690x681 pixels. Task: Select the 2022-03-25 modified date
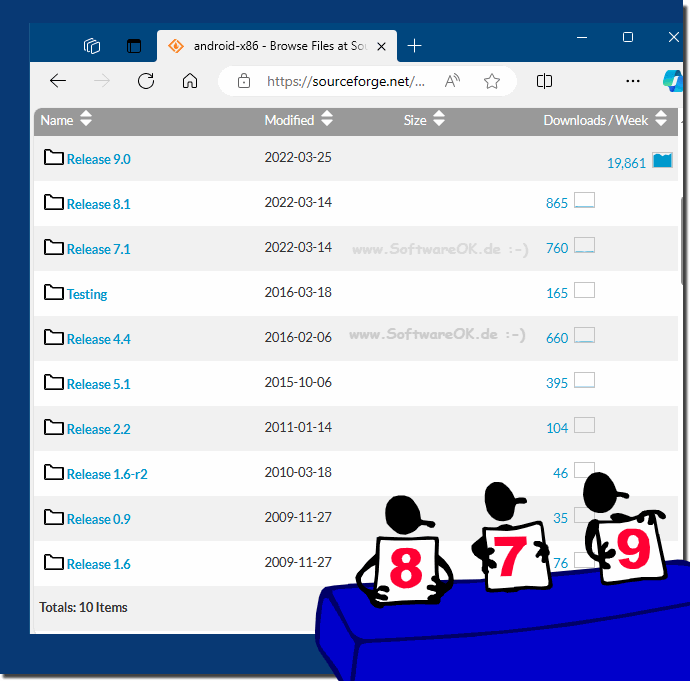click(298, 157)
